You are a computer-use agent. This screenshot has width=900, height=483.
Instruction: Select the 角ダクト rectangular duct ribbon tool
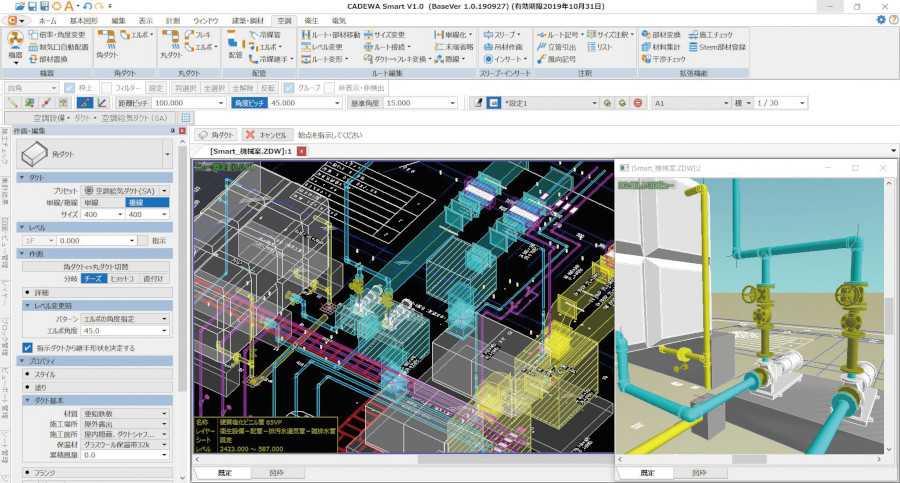point(106,44)
